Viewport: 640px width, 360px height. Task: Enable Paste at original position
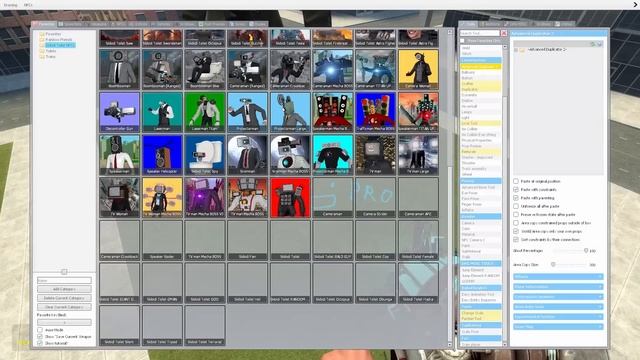516,181
